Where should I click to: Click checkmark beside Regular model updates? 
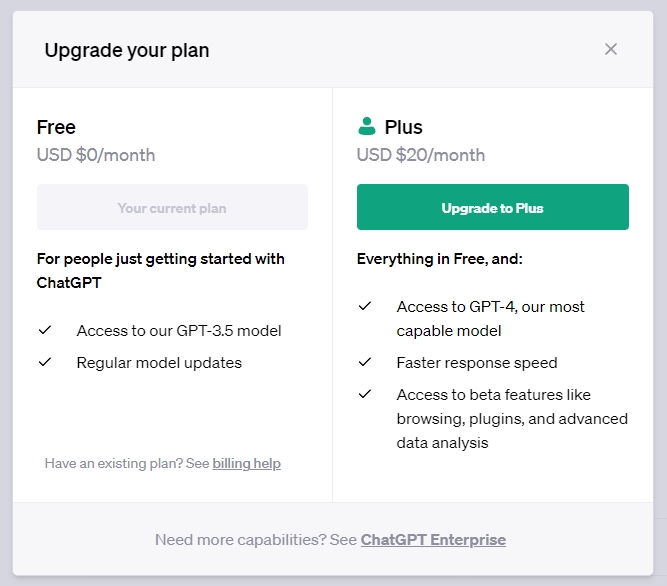(x=45, y=362)
